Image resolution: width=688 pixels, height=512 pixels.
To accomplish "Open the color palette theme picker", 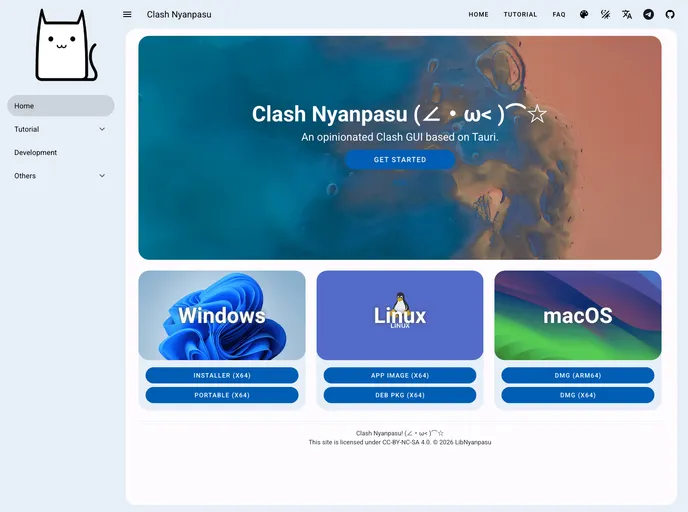I will click(584, 14).
